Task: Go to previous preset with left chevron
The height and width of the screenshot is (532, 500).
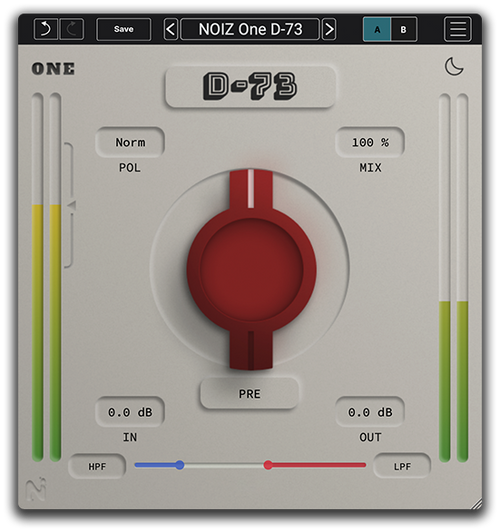Action: tap(171, 30)
